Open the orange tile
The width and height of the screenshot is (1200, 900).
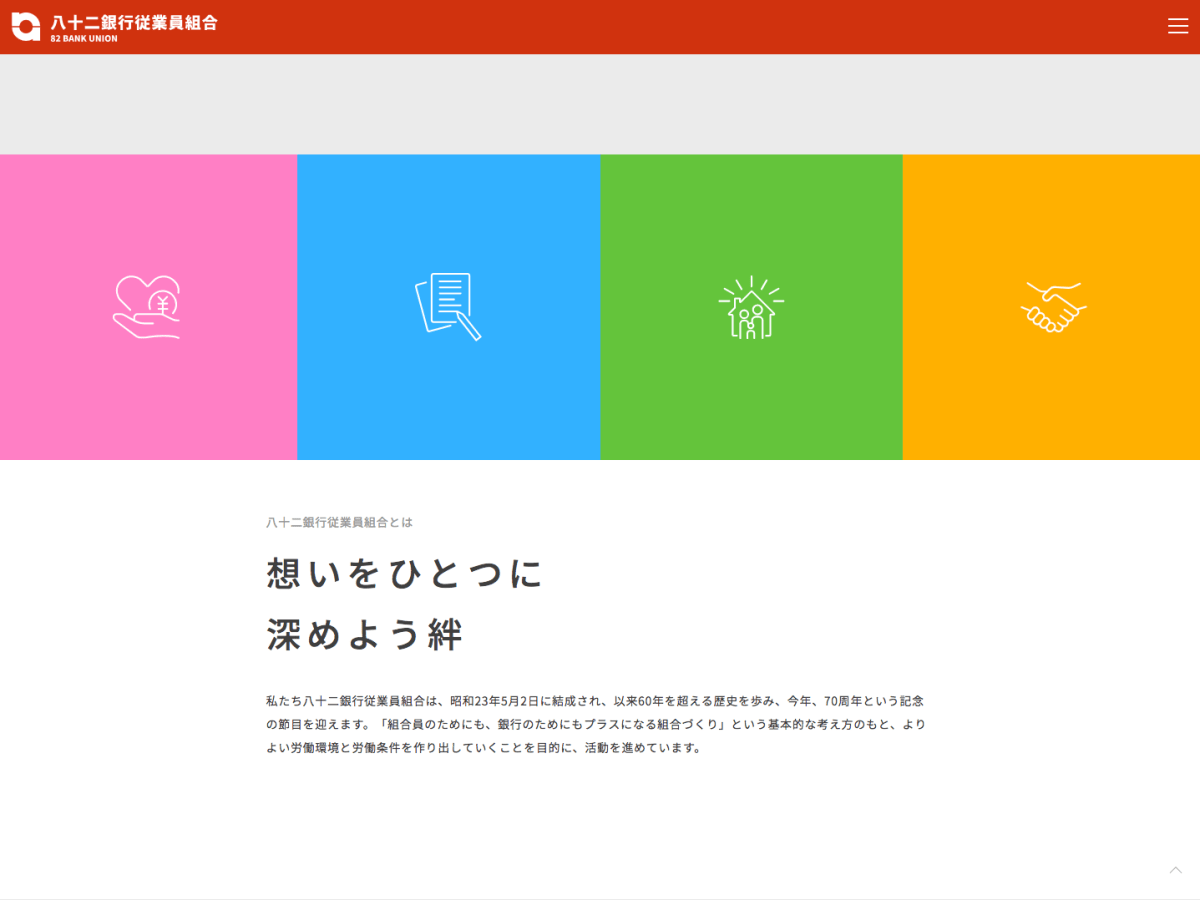[1051, 307]
